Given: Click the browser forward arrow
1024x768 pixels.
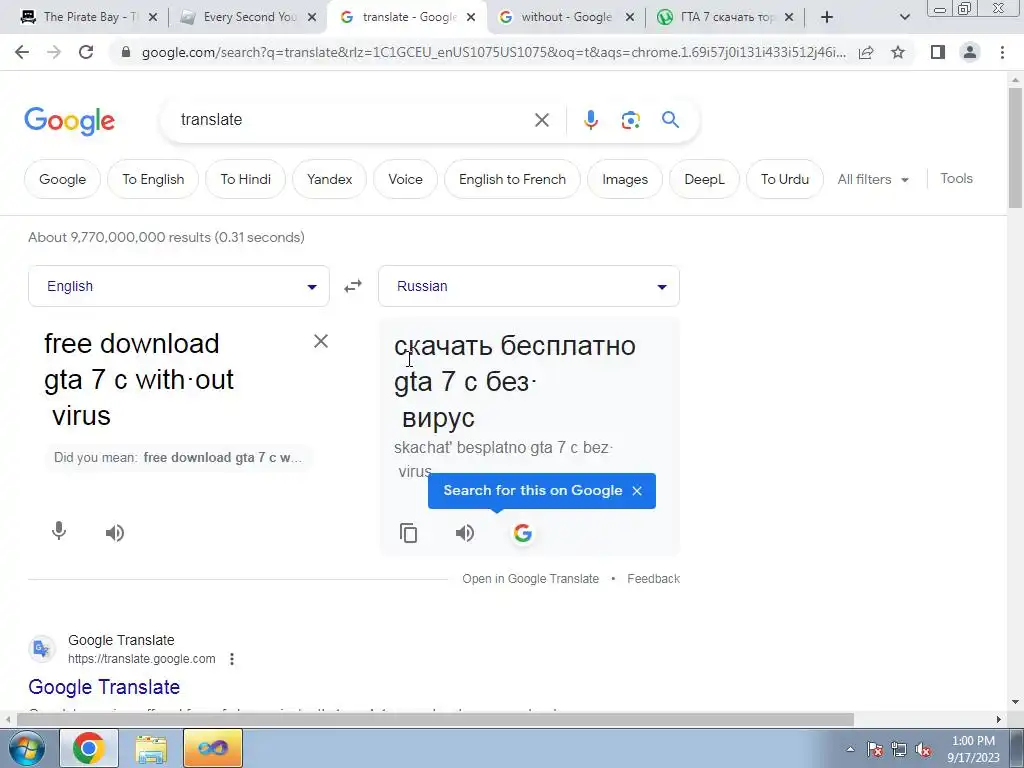Looking at the screenshot, I should click(54, 52).
